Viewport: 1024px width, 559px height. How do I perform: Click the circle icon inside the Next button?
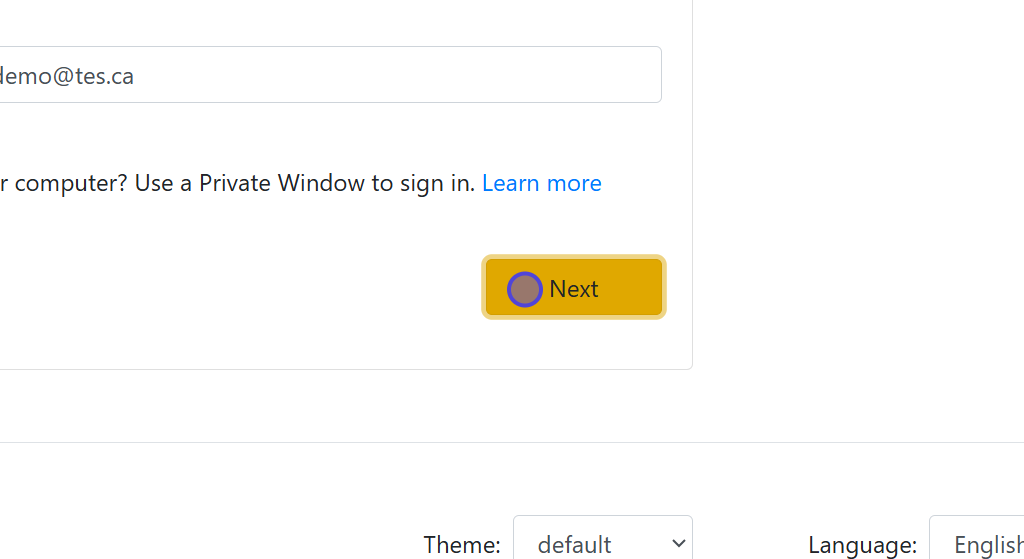(525, 289)
